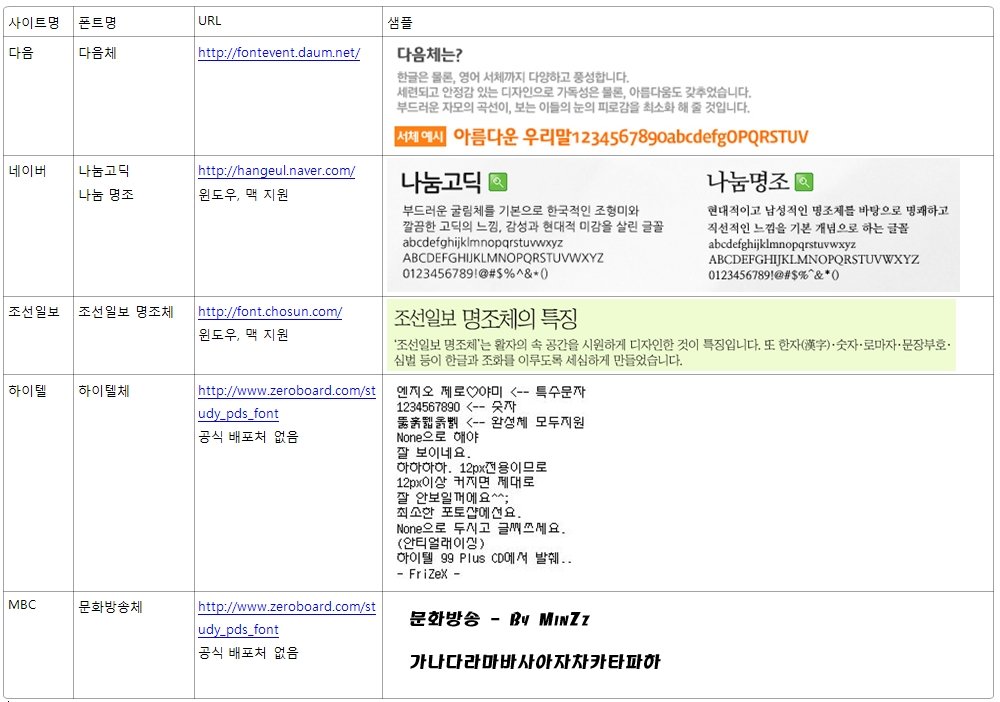Select 나눔고딕 in the 폰트명 column

coord(104,171)
